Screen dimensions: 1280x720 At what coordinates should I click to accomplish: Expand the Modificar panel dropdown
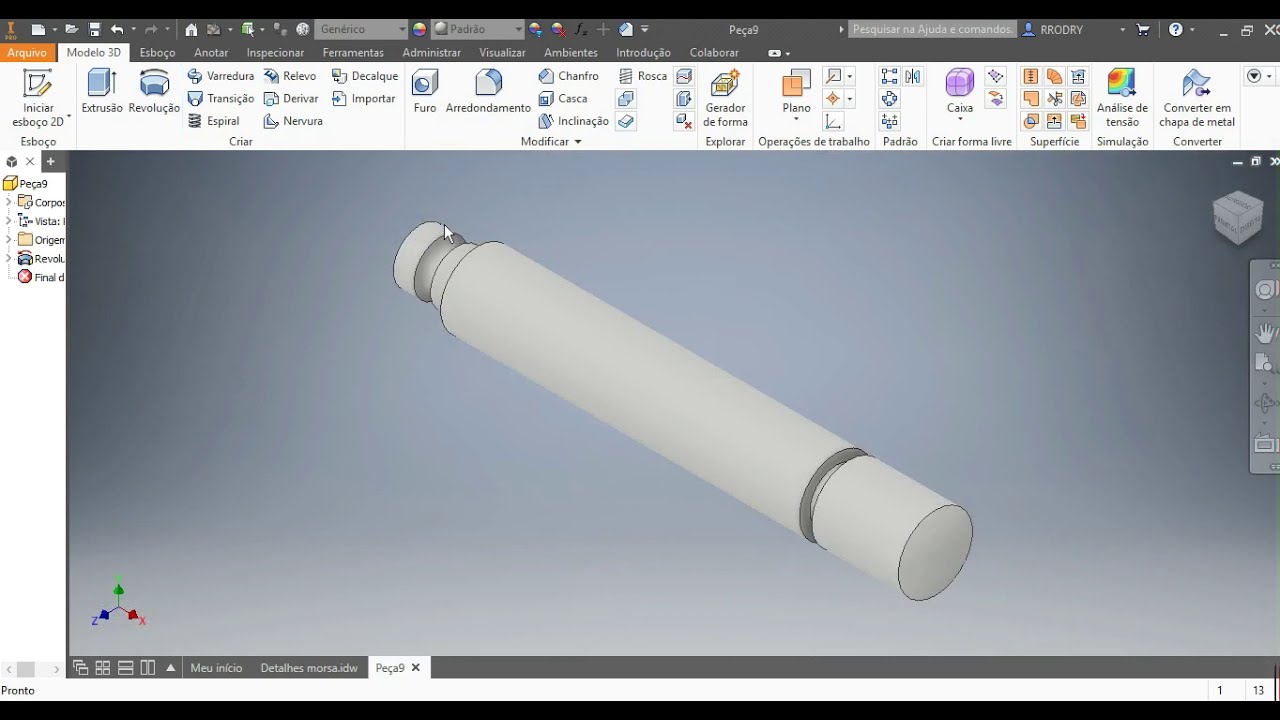551,142
